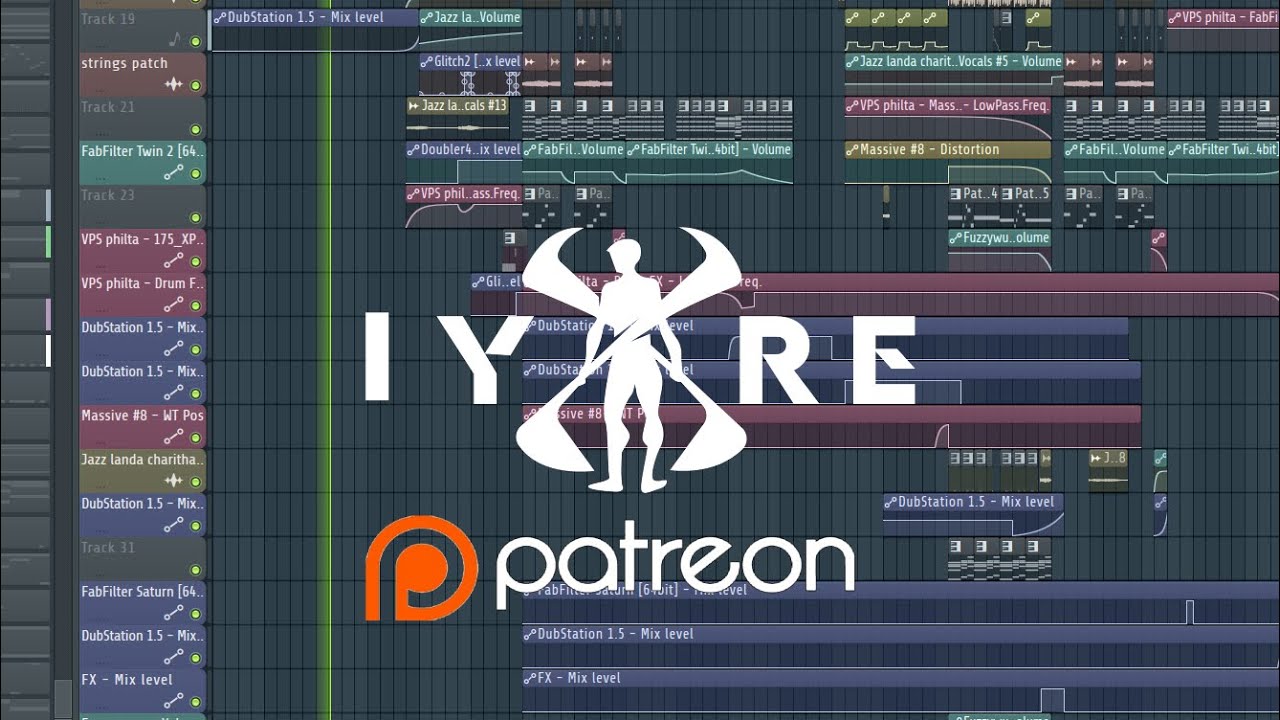This screenshot has width=1280, height=720.
Task: Select the FabFilter Saturn [64.. track name
Action: coord(142,591)
